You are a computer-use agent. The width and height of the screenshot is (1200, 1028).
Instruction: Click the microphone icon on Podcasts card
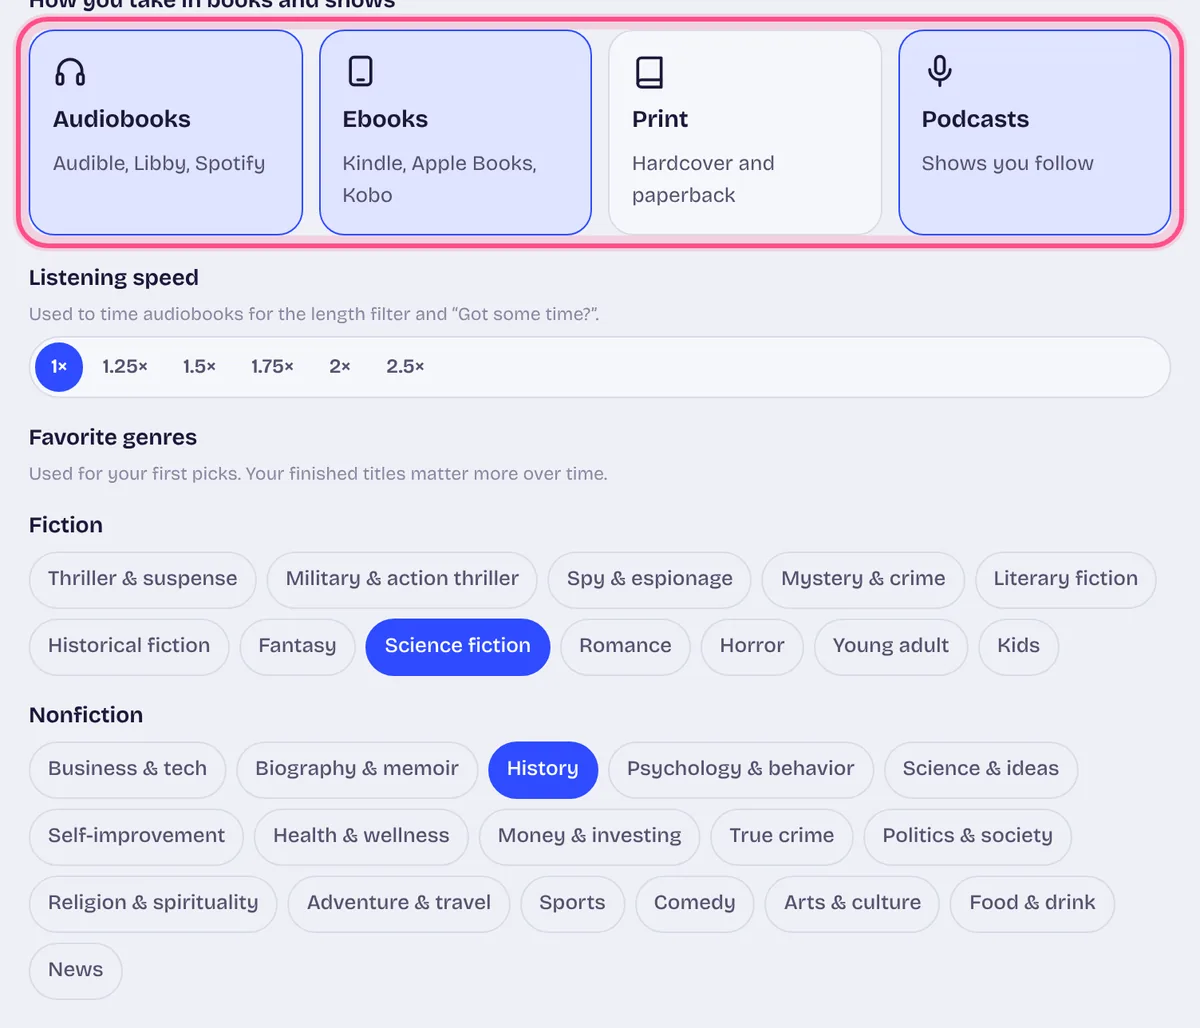pos(939,72)
